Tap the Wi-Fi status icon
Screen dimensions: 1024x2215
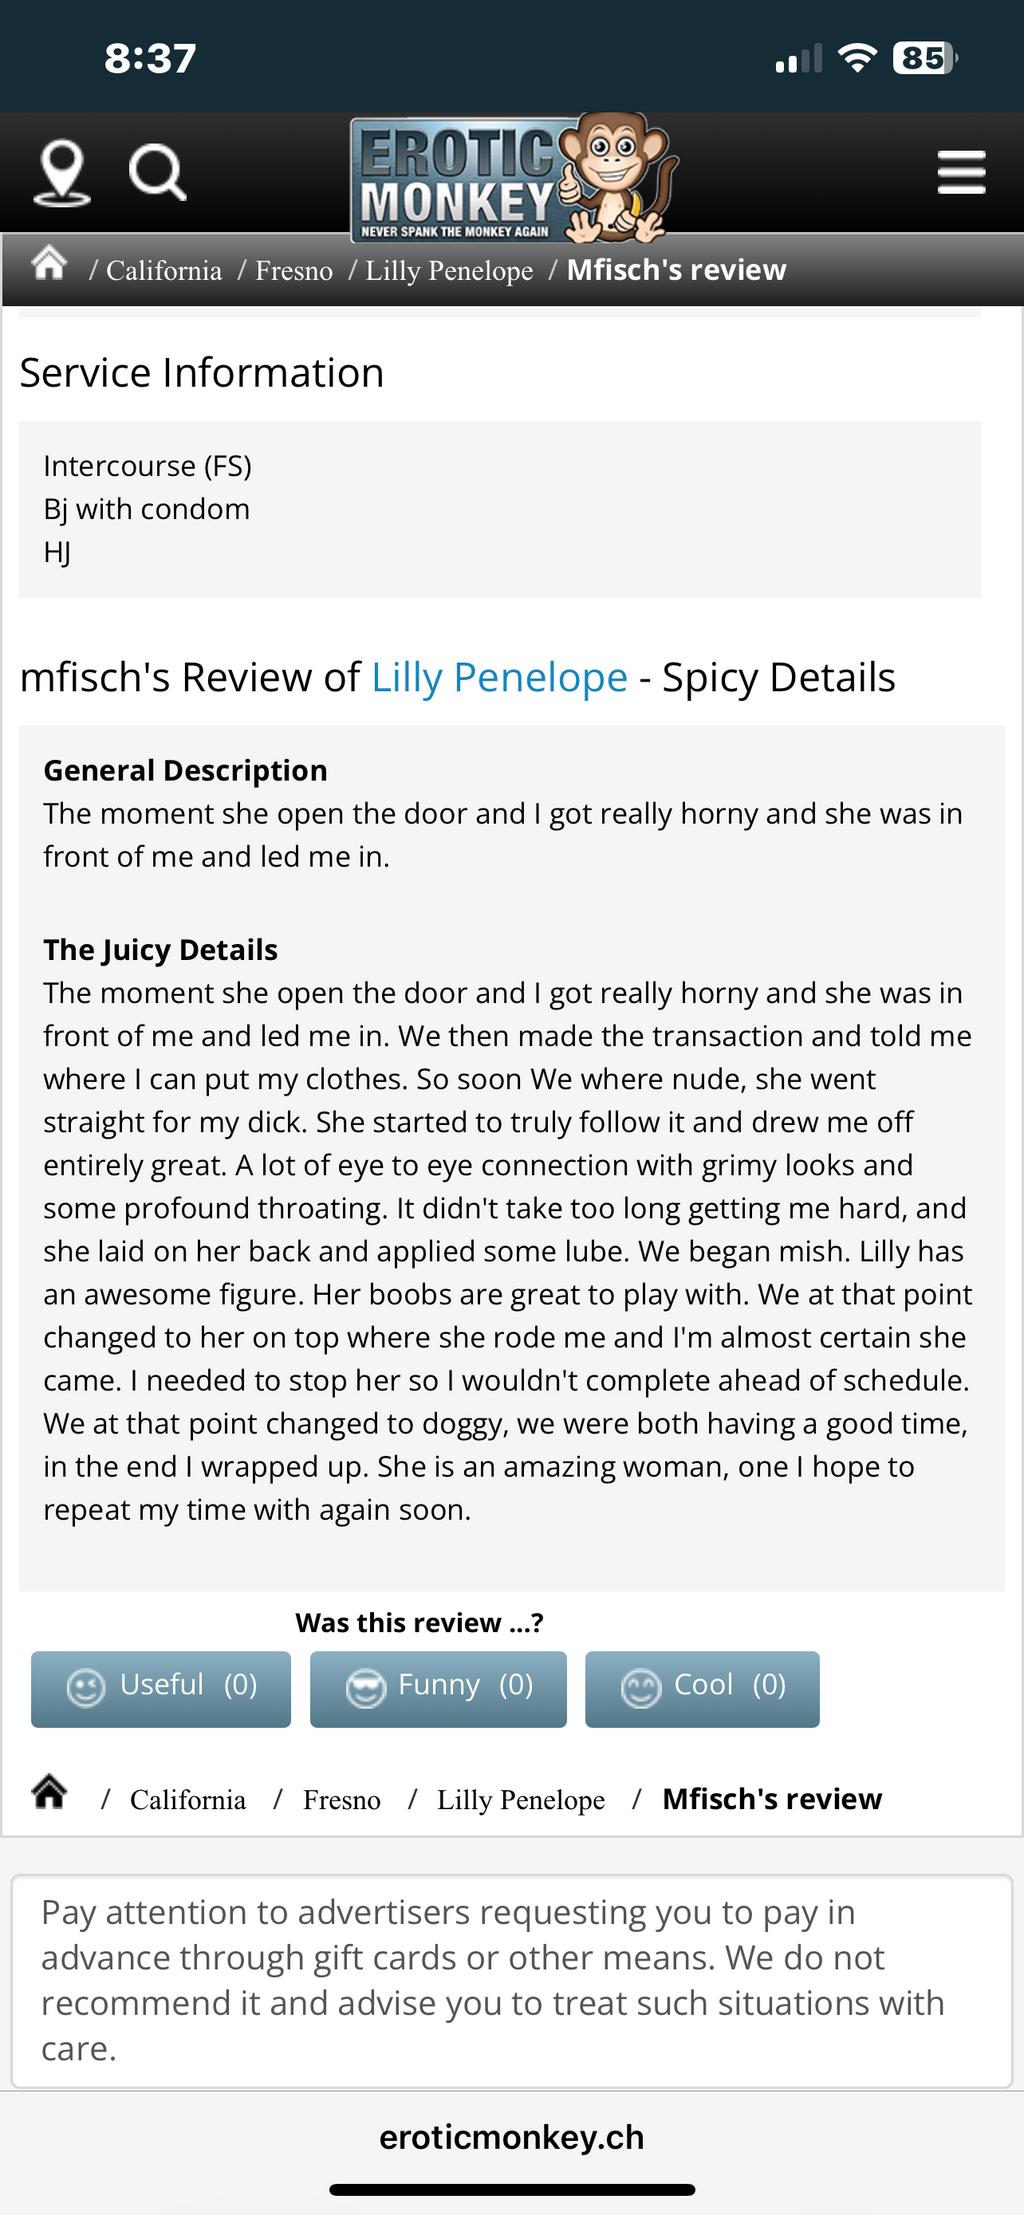856,58
